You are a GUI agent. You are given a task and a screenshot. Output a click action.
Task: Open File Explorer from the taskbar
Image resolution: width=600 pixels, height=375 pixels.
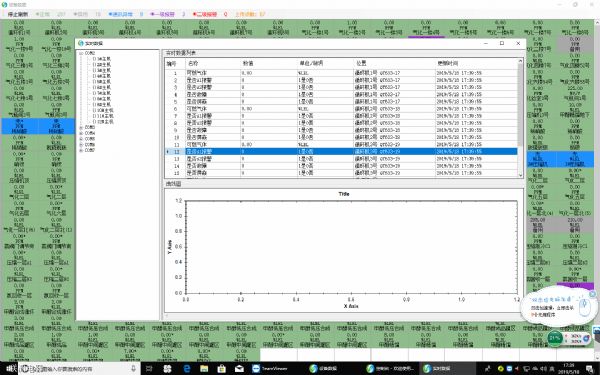pos(204,368)
